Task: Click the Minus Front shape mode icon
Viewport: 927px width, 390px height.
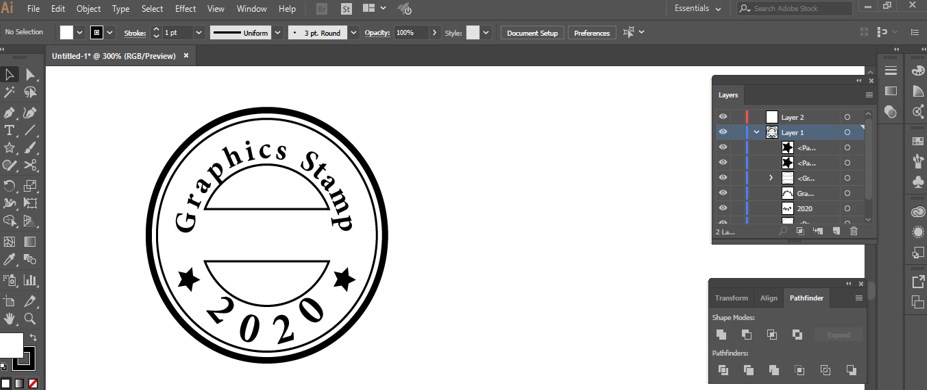Action: click(747, 334)
